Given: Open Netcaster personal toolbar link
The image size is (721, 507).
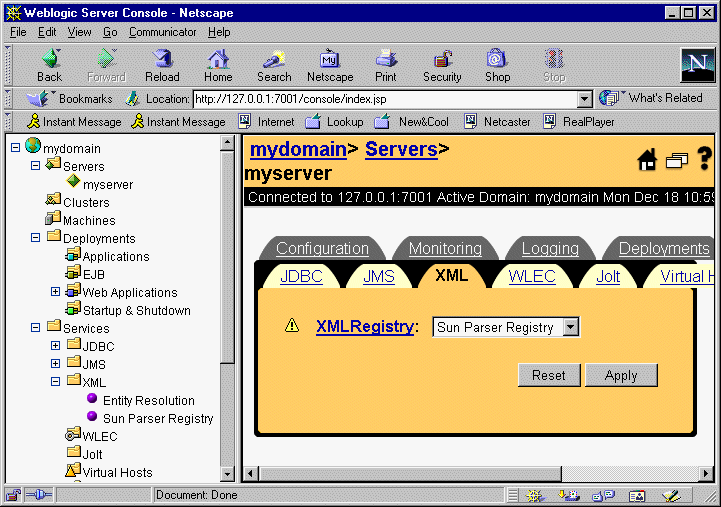Looking at the screenshot, I should click(497, 122).
